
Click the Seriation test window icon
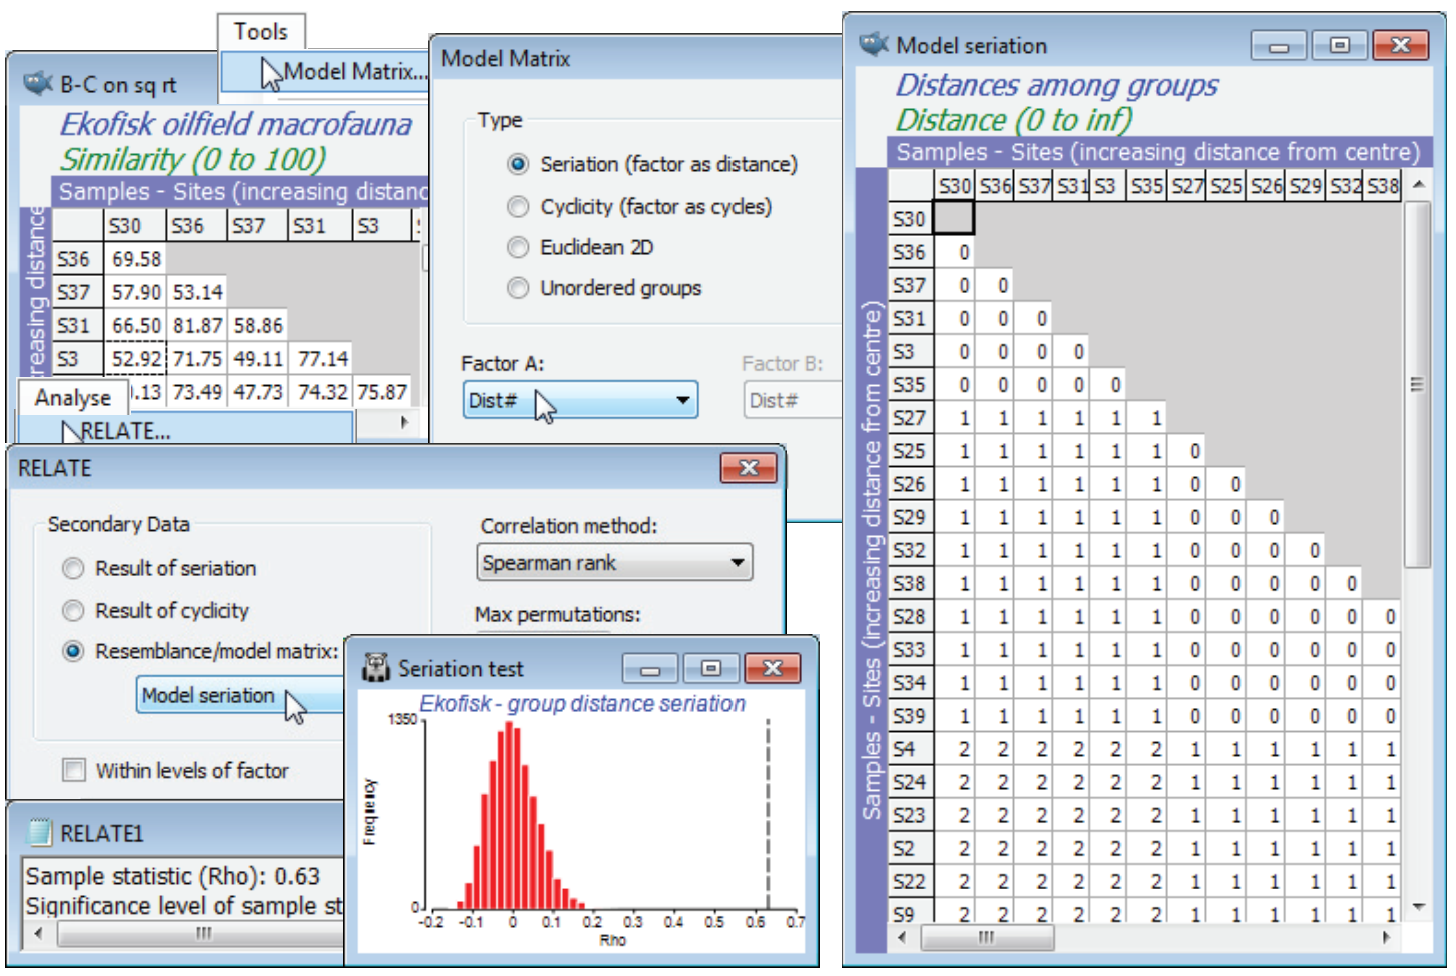(x=376, y=668)
